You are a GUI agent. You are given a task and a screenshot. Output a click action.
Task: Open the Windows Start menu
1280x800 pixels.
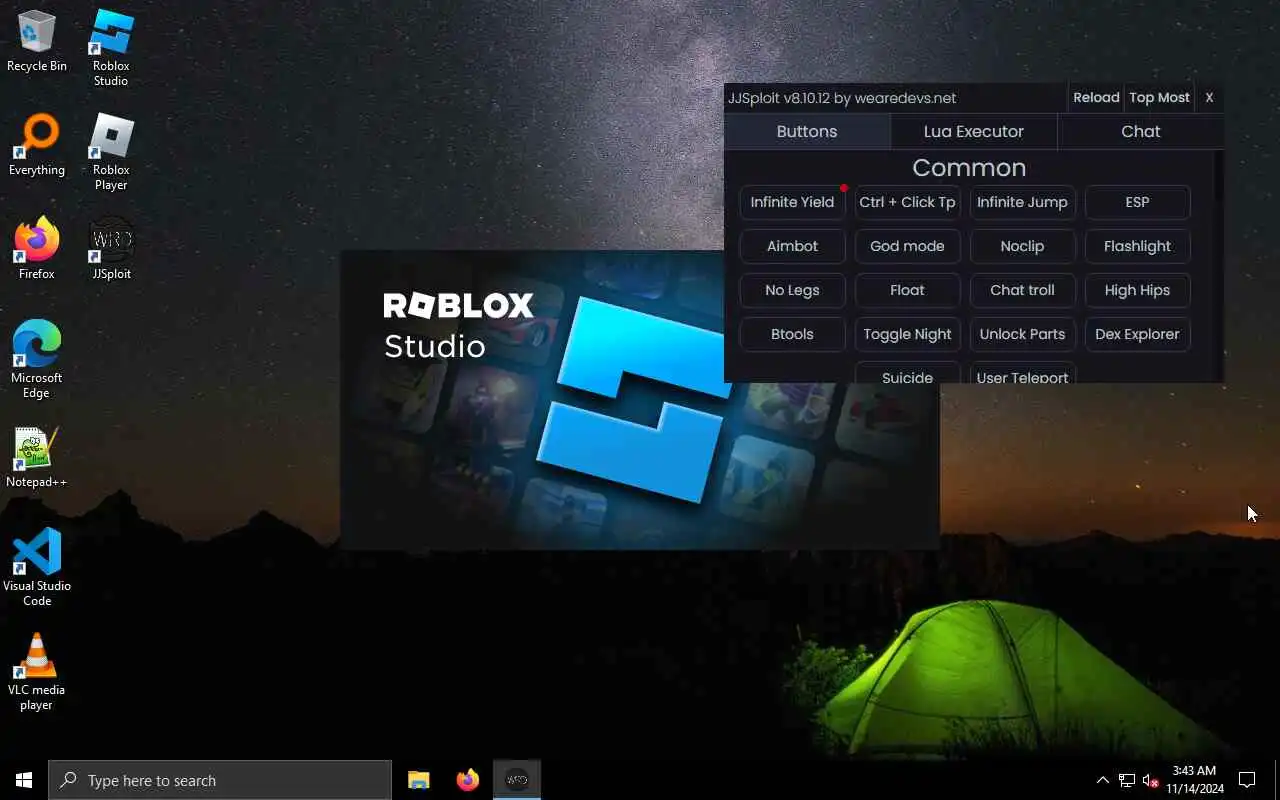click(24, 780)
